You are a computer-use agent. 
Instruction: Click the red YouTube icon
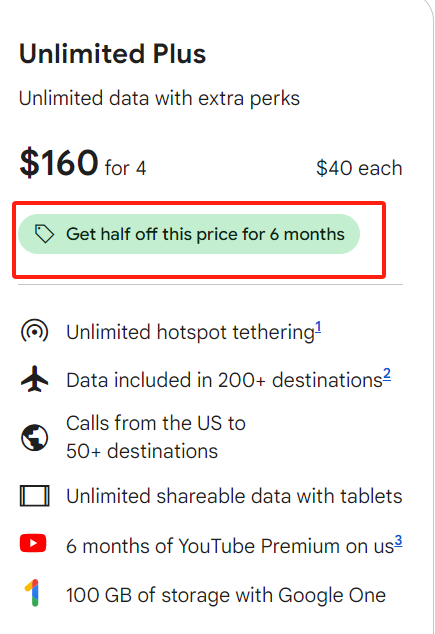pos(33,543)
